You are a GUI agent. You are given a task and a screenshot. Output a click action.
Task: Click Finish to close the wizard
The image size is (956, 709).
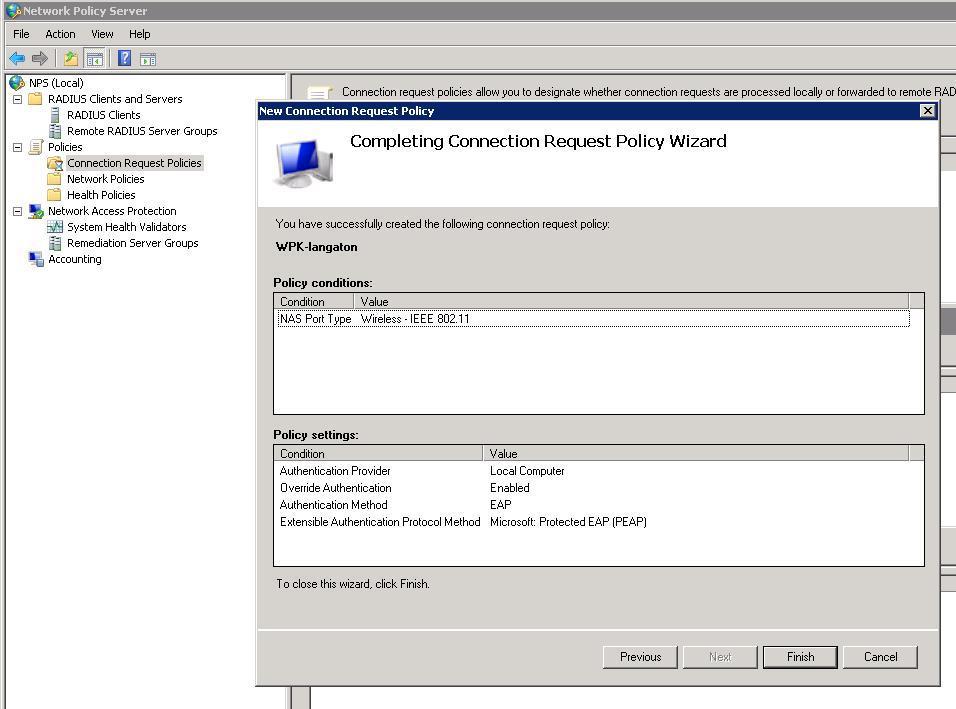(x=800, y=657)
